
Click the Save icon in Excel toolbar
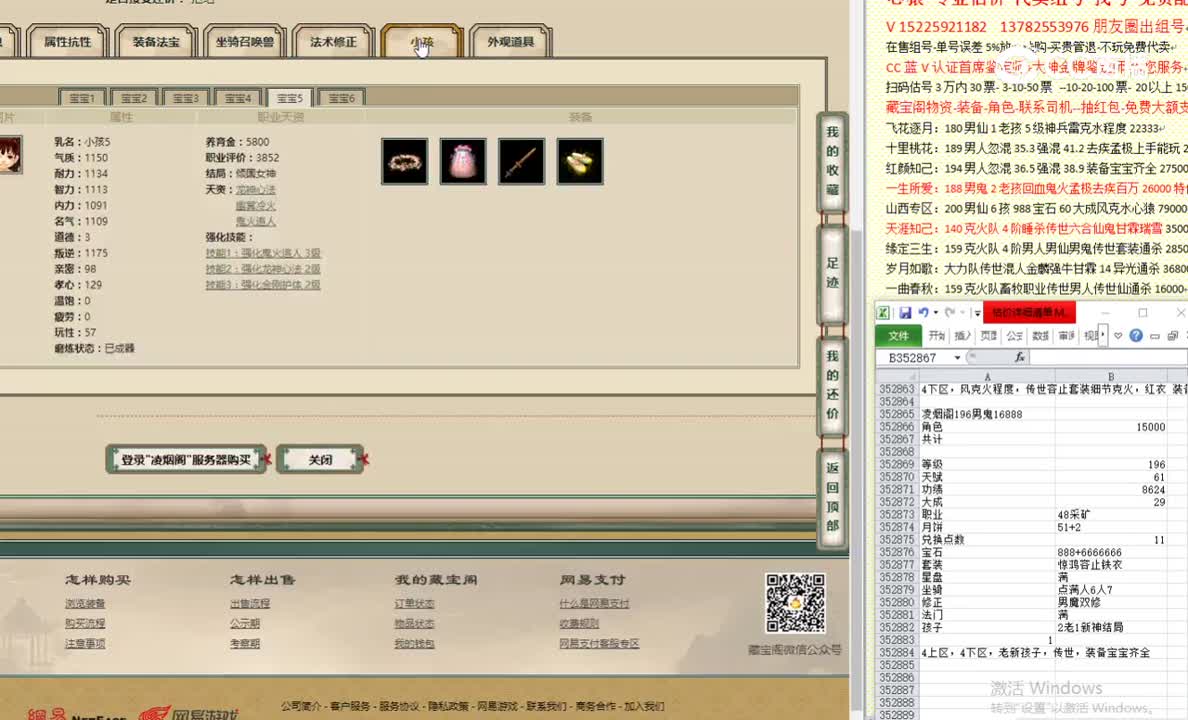907,312
